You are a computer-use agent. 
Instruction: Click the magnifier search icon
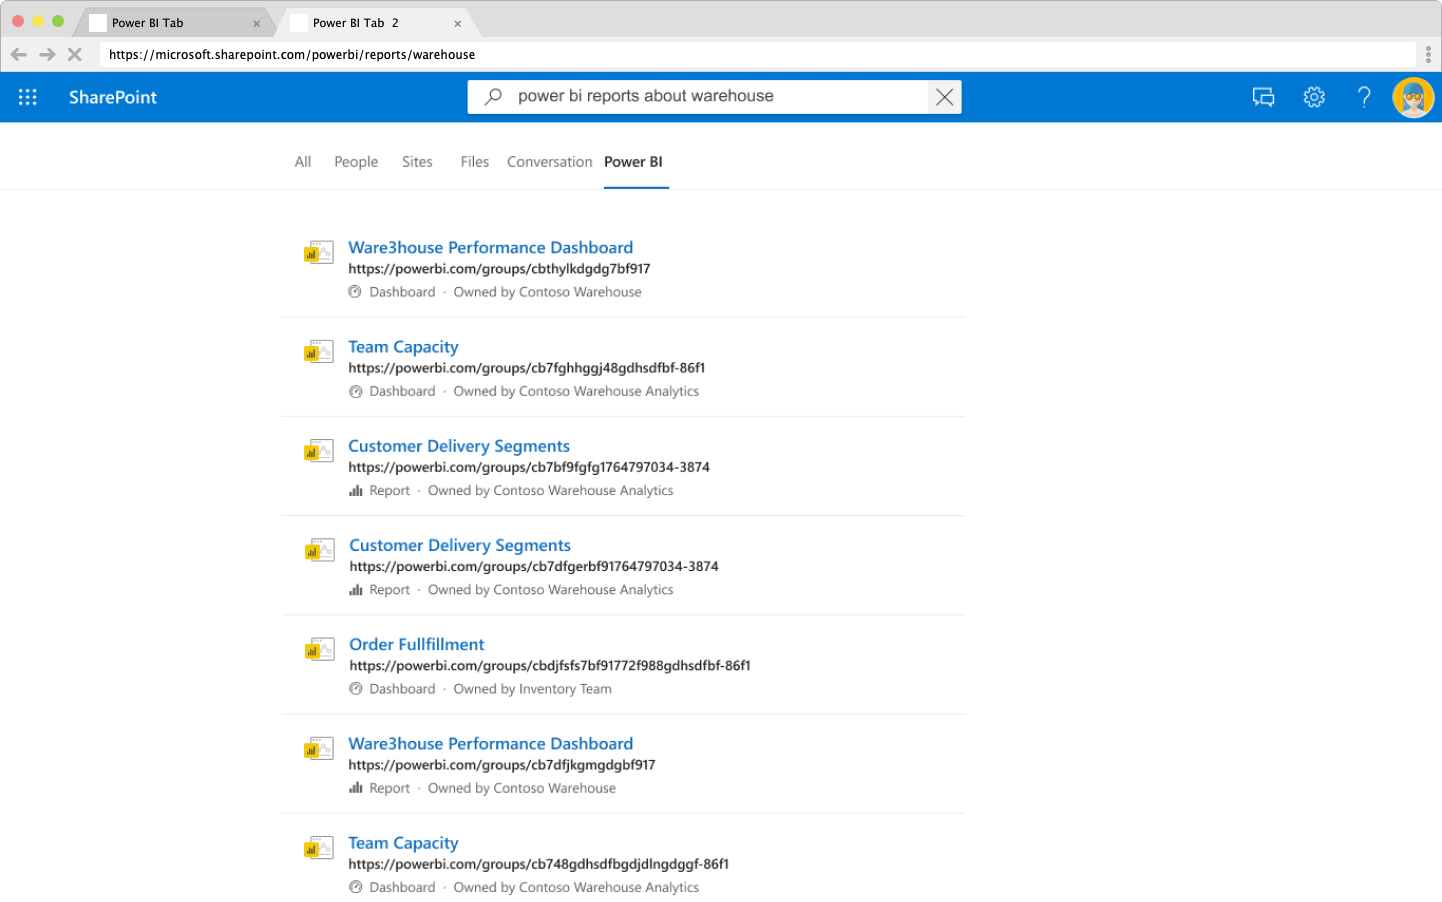point(493,97)
